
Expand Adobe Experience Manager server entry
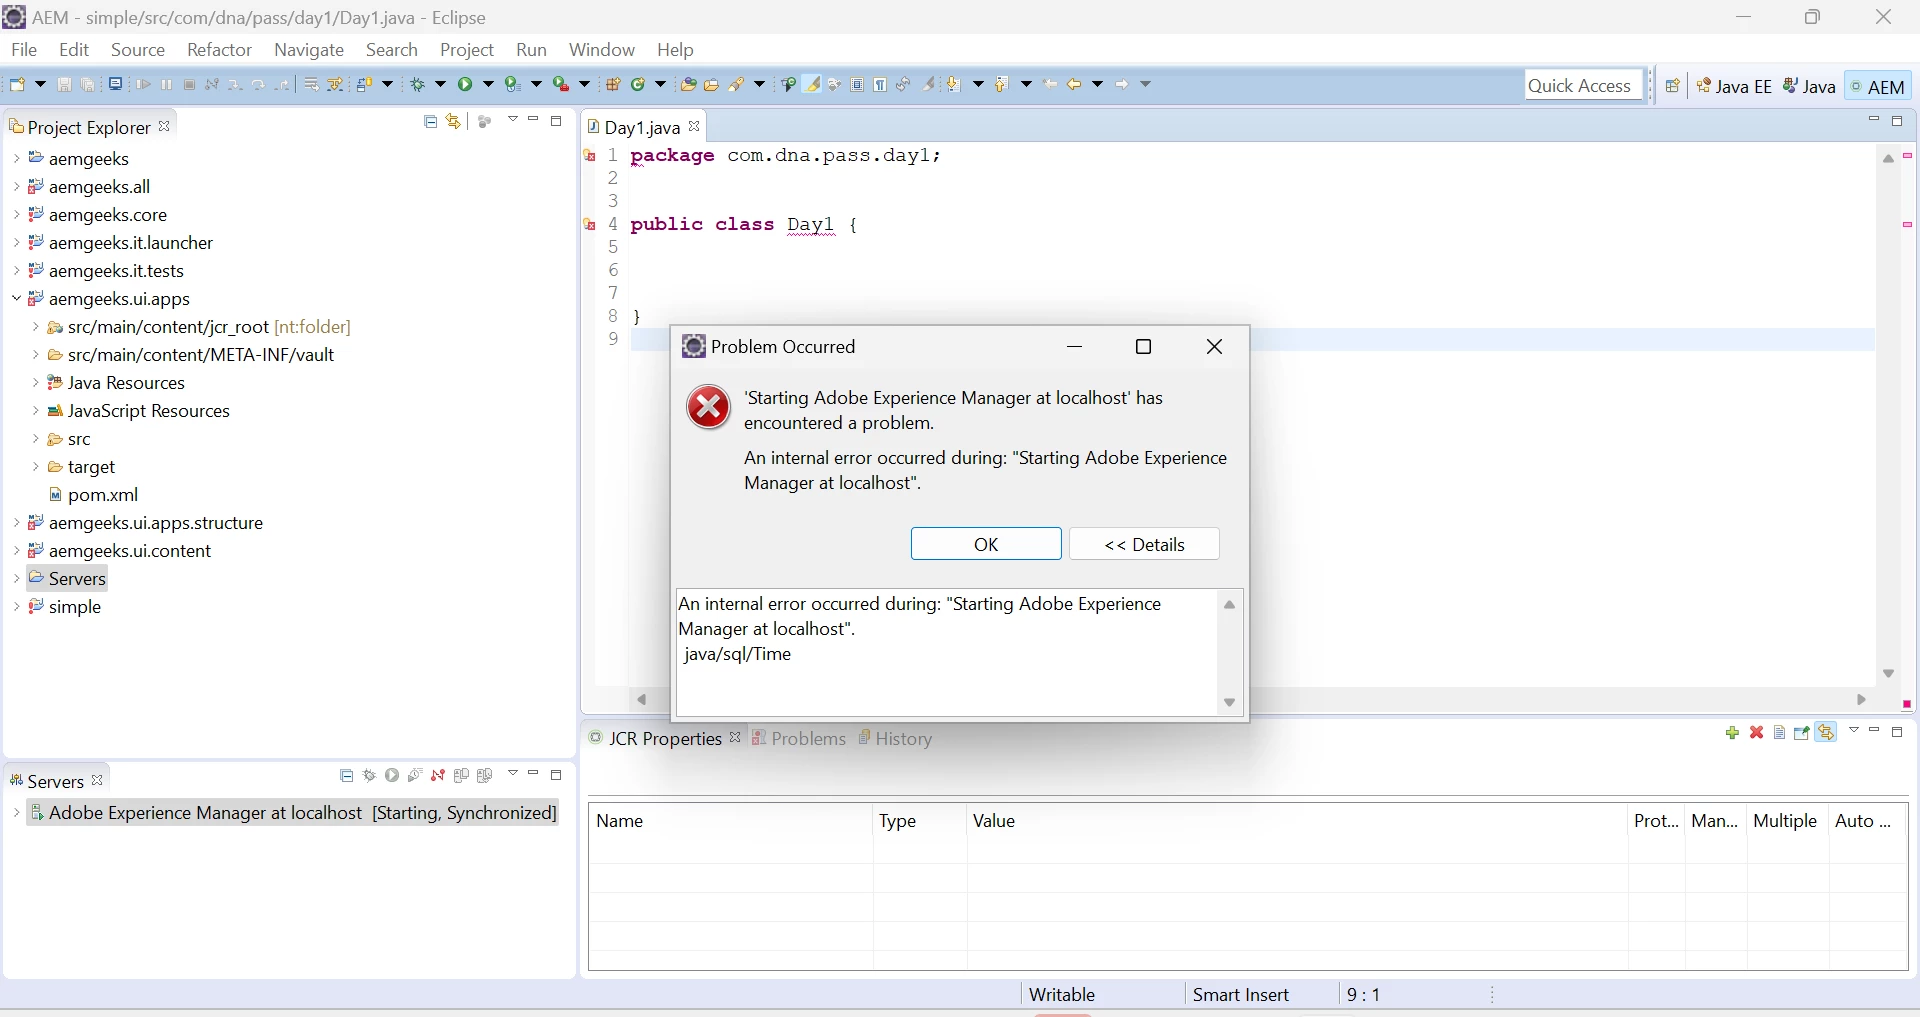pyautogui.click(x=16, y=813)
